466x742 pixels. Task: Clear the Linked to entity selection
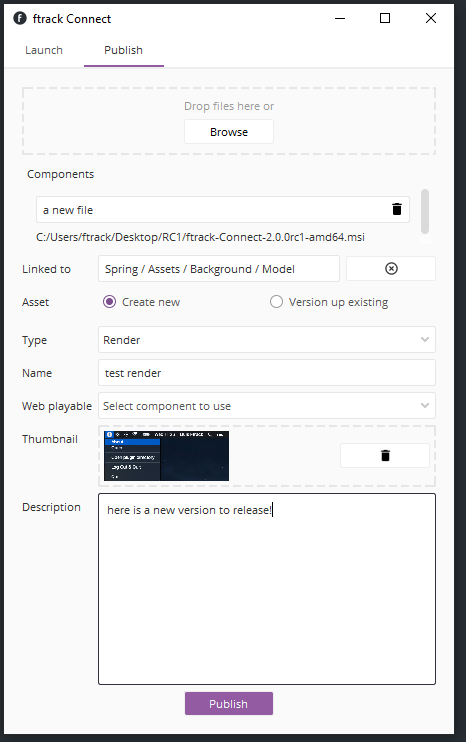coord(391,269)
